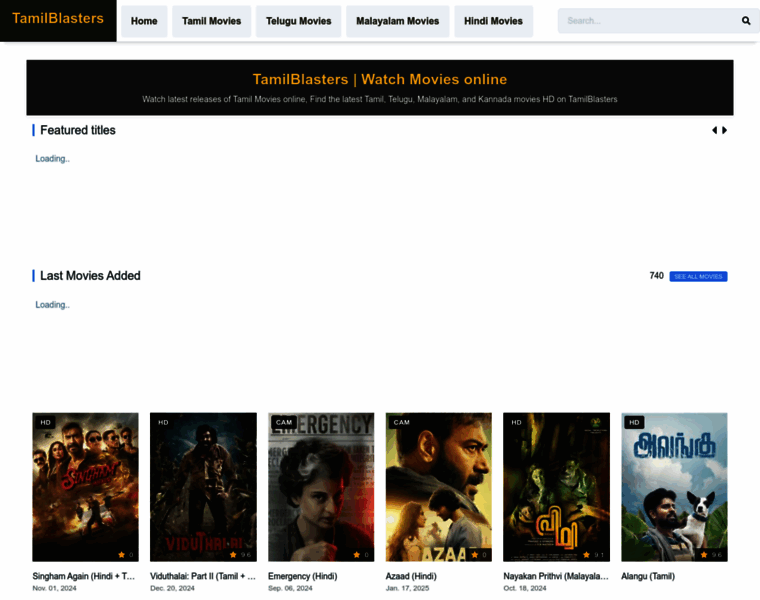The image size is (760, 600).
Task: Click HD badge on Nayakan Prithvi poster
Action: [x=517, y=423]
